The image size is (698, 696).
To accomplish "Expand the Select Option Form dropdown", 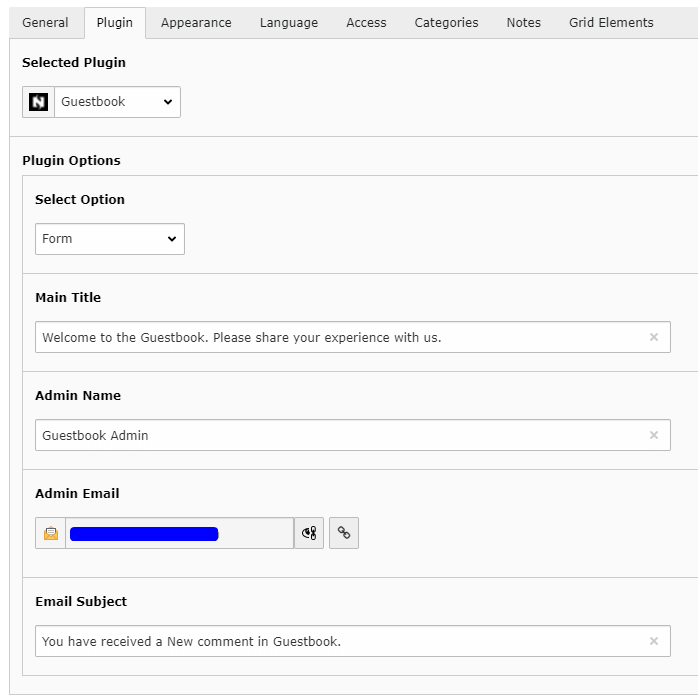I will [110, 239].
